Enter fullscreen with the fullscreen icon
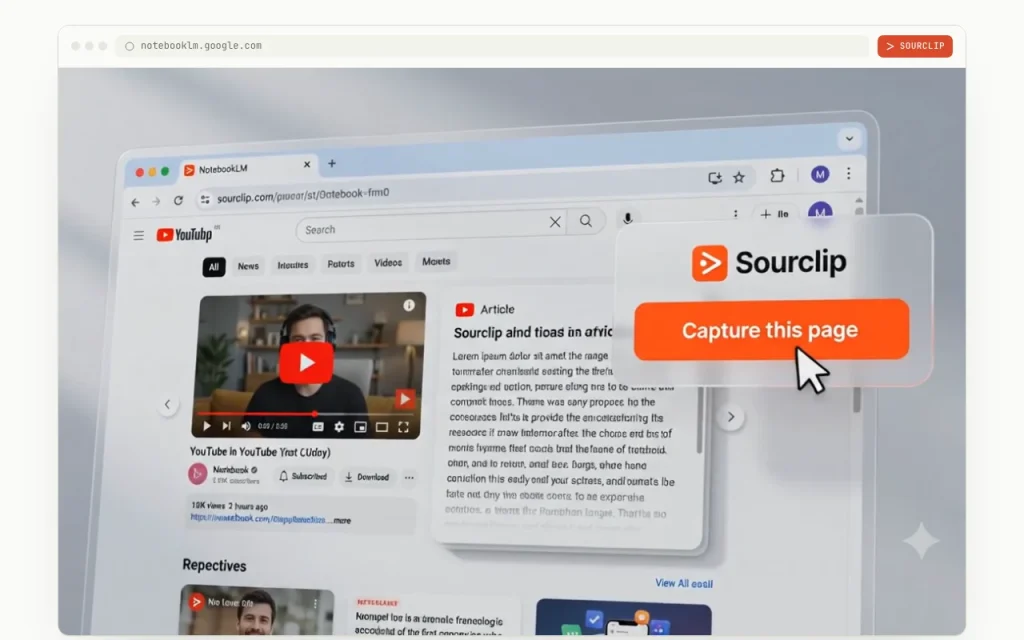This screenshot has height=640, width=1024. pyautogui.click(x=404, y=427)
